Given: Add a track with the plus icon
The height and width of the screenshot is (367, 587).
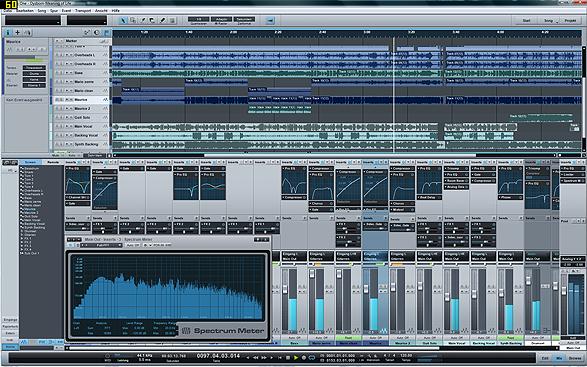Looking at the screenshot, I should [18, 33].
